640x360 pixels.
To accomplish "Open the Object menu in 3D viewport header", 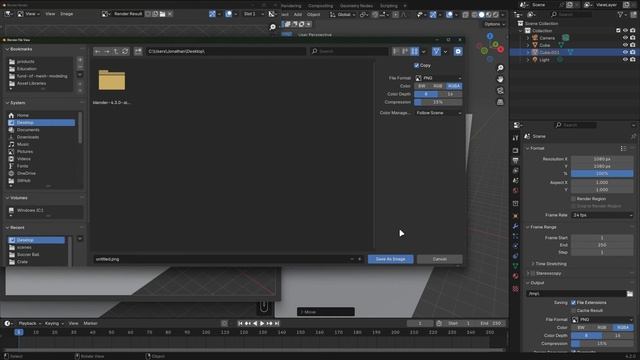I will coord(313,15).
